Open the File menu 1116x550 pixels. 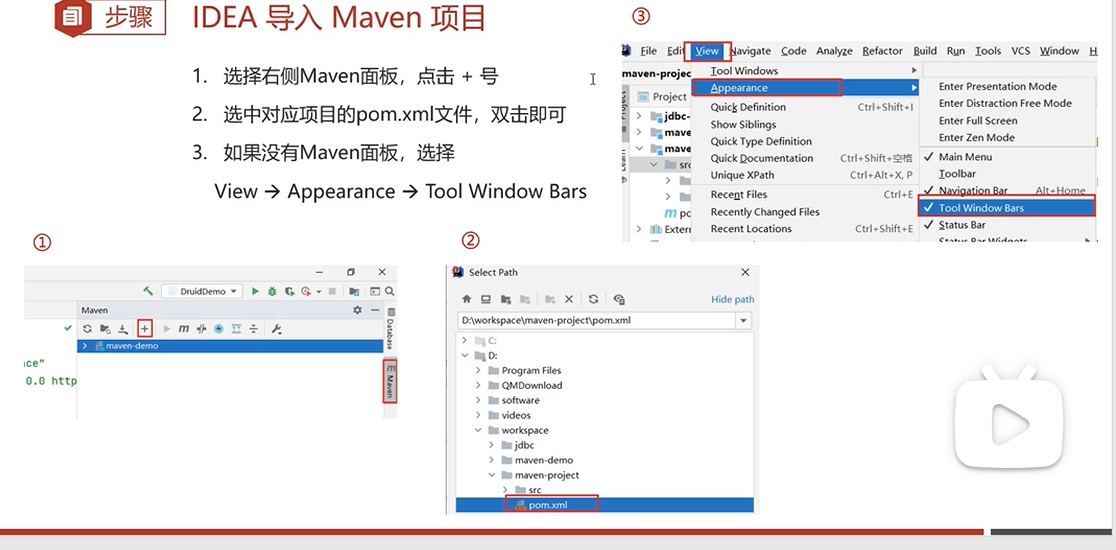pyautogui.click(x=648, y=51)
